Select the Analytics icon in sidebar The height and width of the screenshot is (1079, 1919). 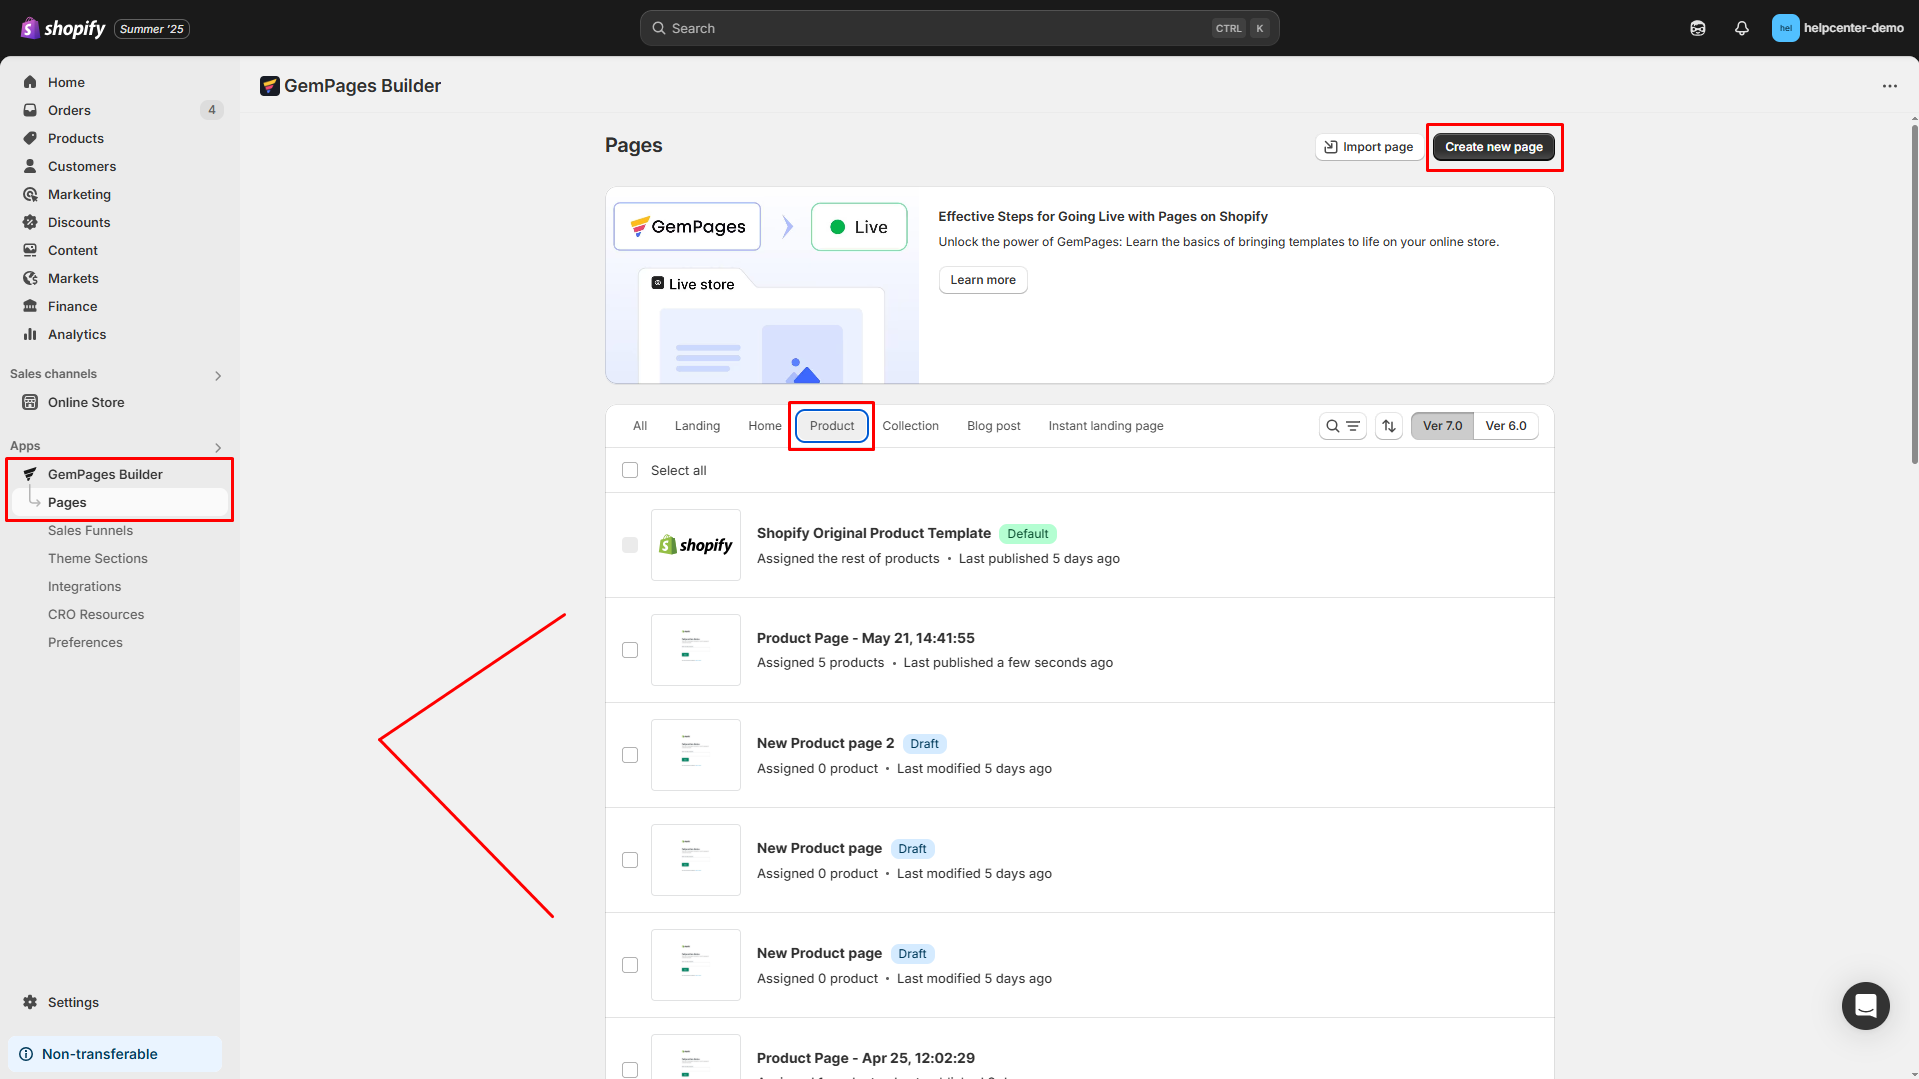(x=31, y=334)
